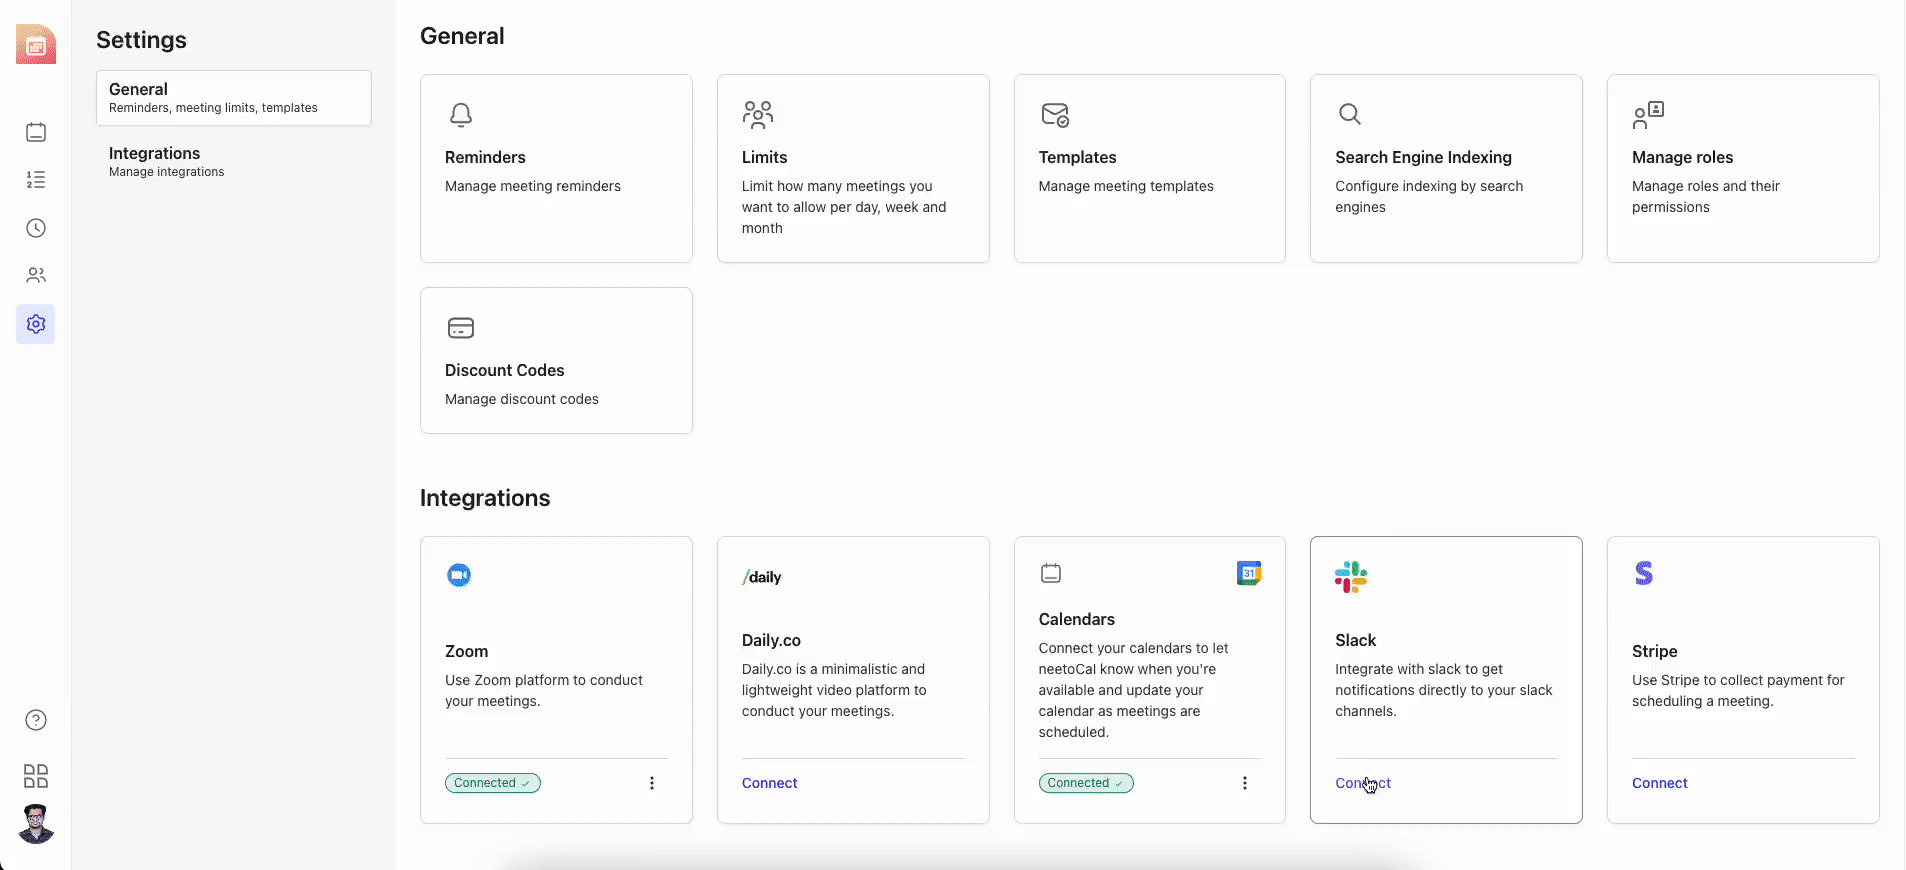Open the Manage roles card

click(1743, 168)
